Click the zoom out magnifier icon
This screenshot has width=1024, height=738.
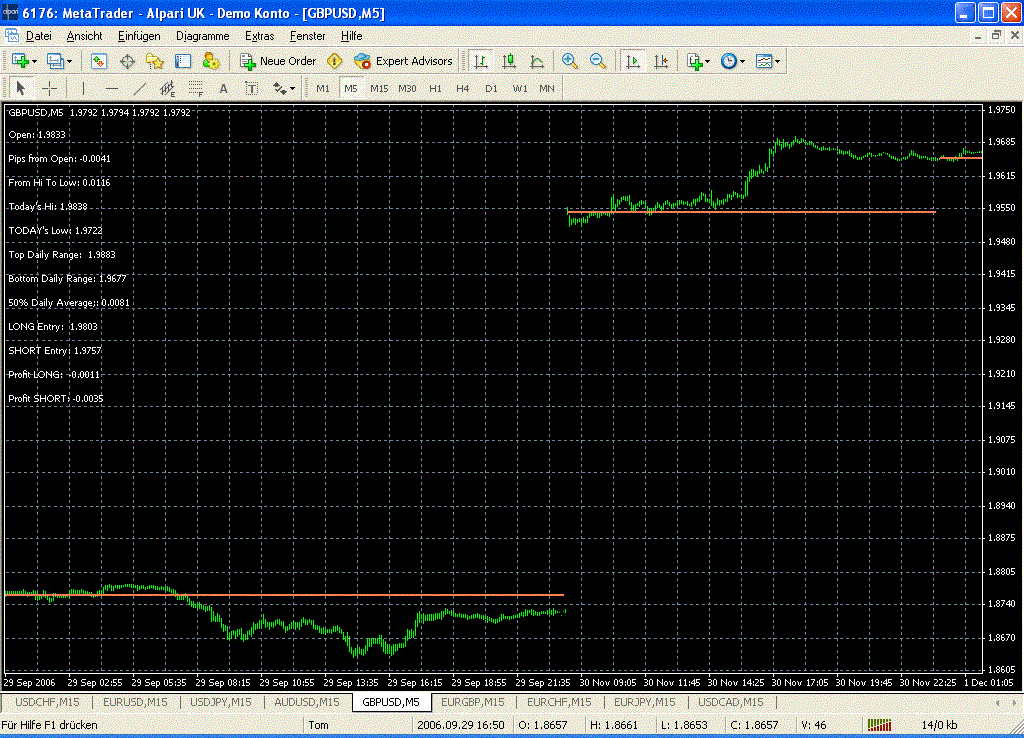click(598, 61)
